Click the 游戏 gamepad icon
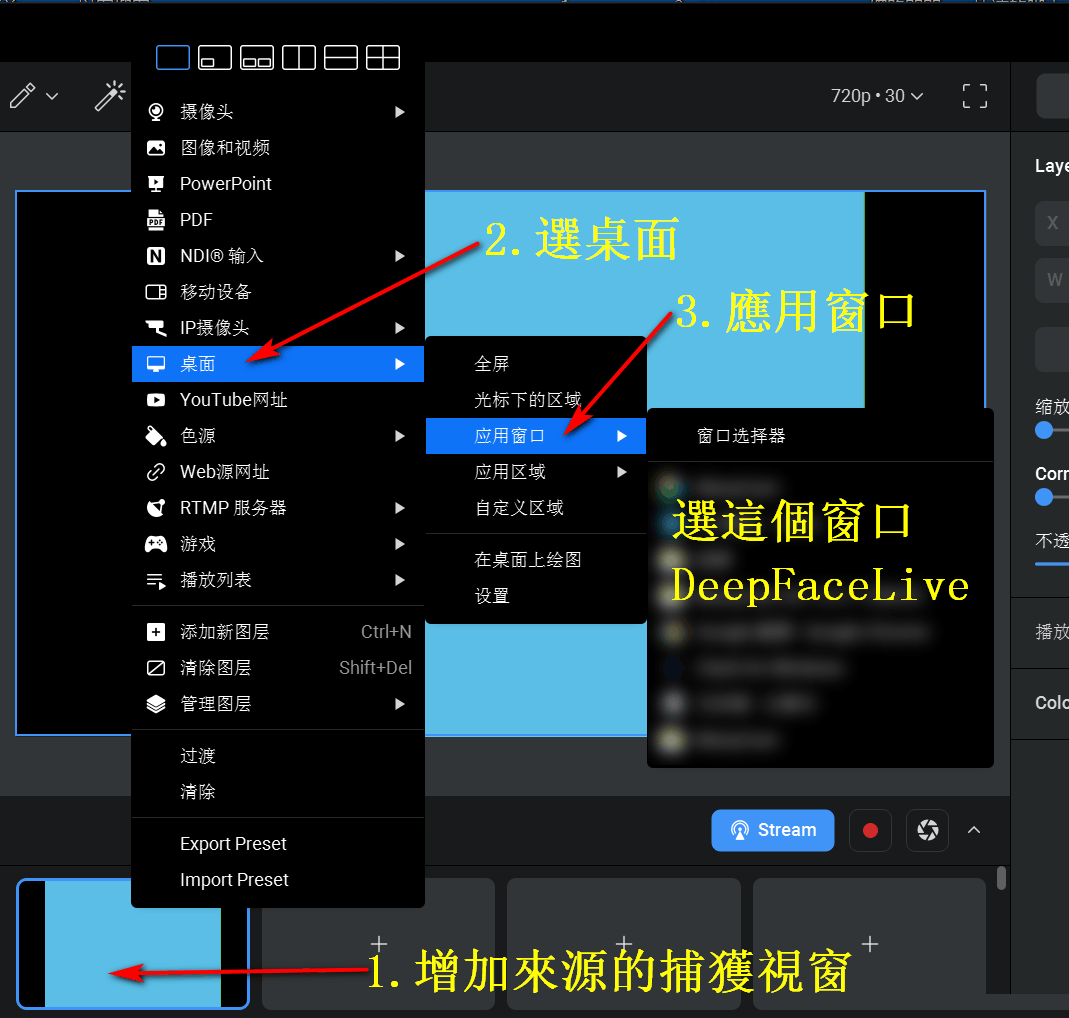Screen dimensions: 1069x1018 pos(156,544)
